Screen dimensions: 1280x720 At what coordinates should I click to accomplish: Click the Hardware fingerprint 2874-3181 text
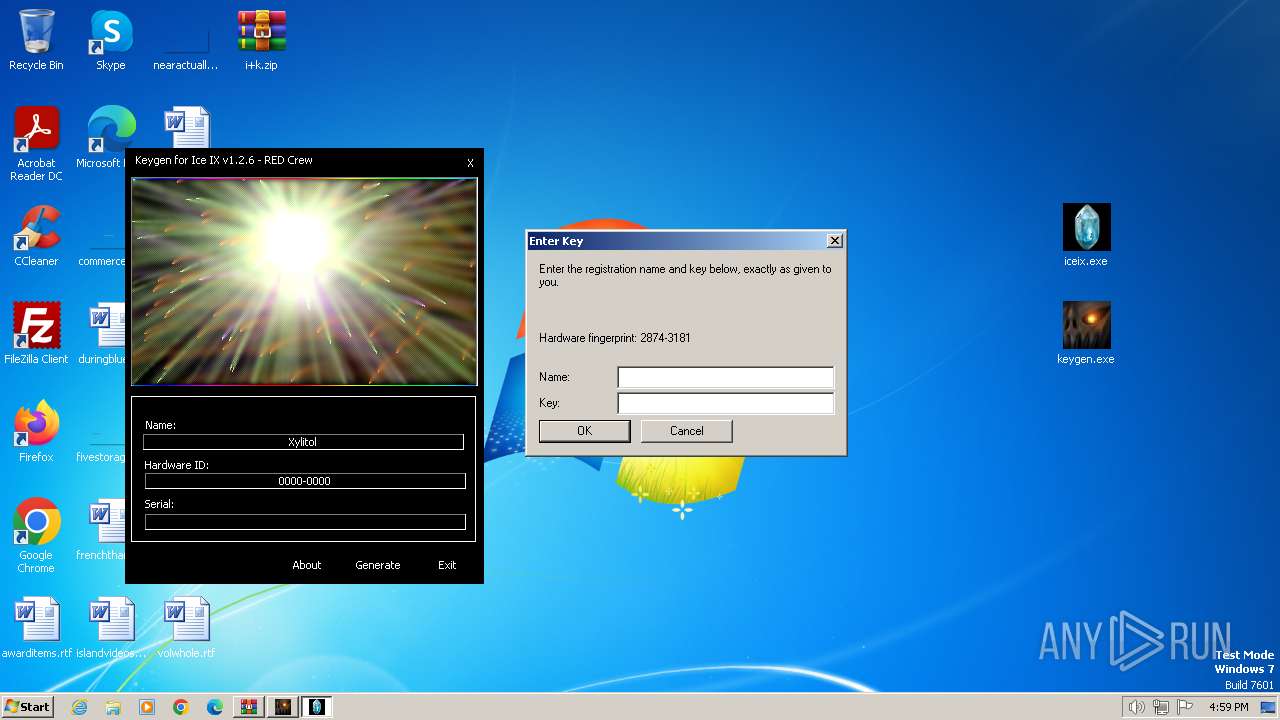tap(615, 338)
